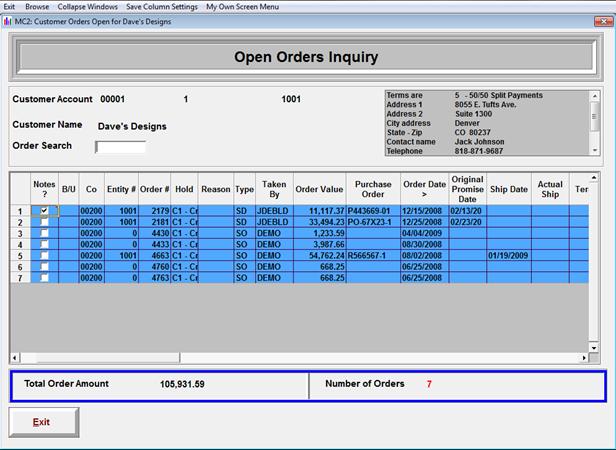Click Total Order Amount value 105,931.59
Image resolution: width=616 pixels, height=450 pixels.
[182, 384]
